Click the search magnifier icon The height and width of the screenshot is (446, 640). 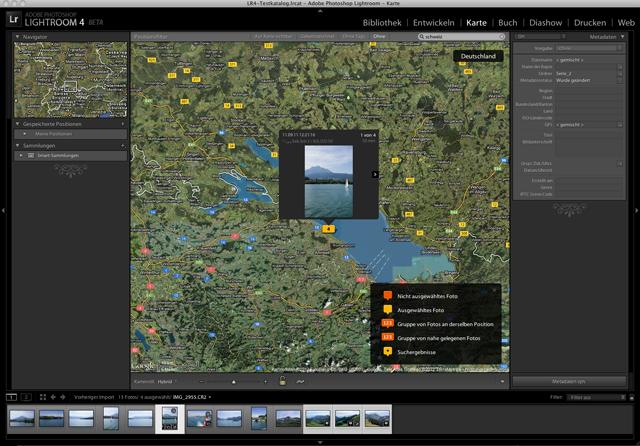pos(422,37)
